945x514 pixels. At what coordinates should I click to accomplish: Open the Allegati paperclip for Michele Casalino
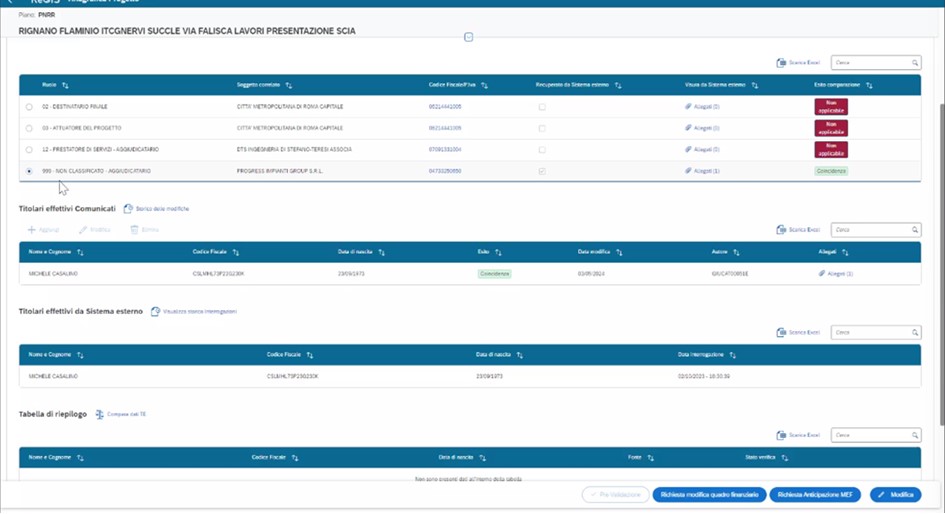click(x=822, y=273)
